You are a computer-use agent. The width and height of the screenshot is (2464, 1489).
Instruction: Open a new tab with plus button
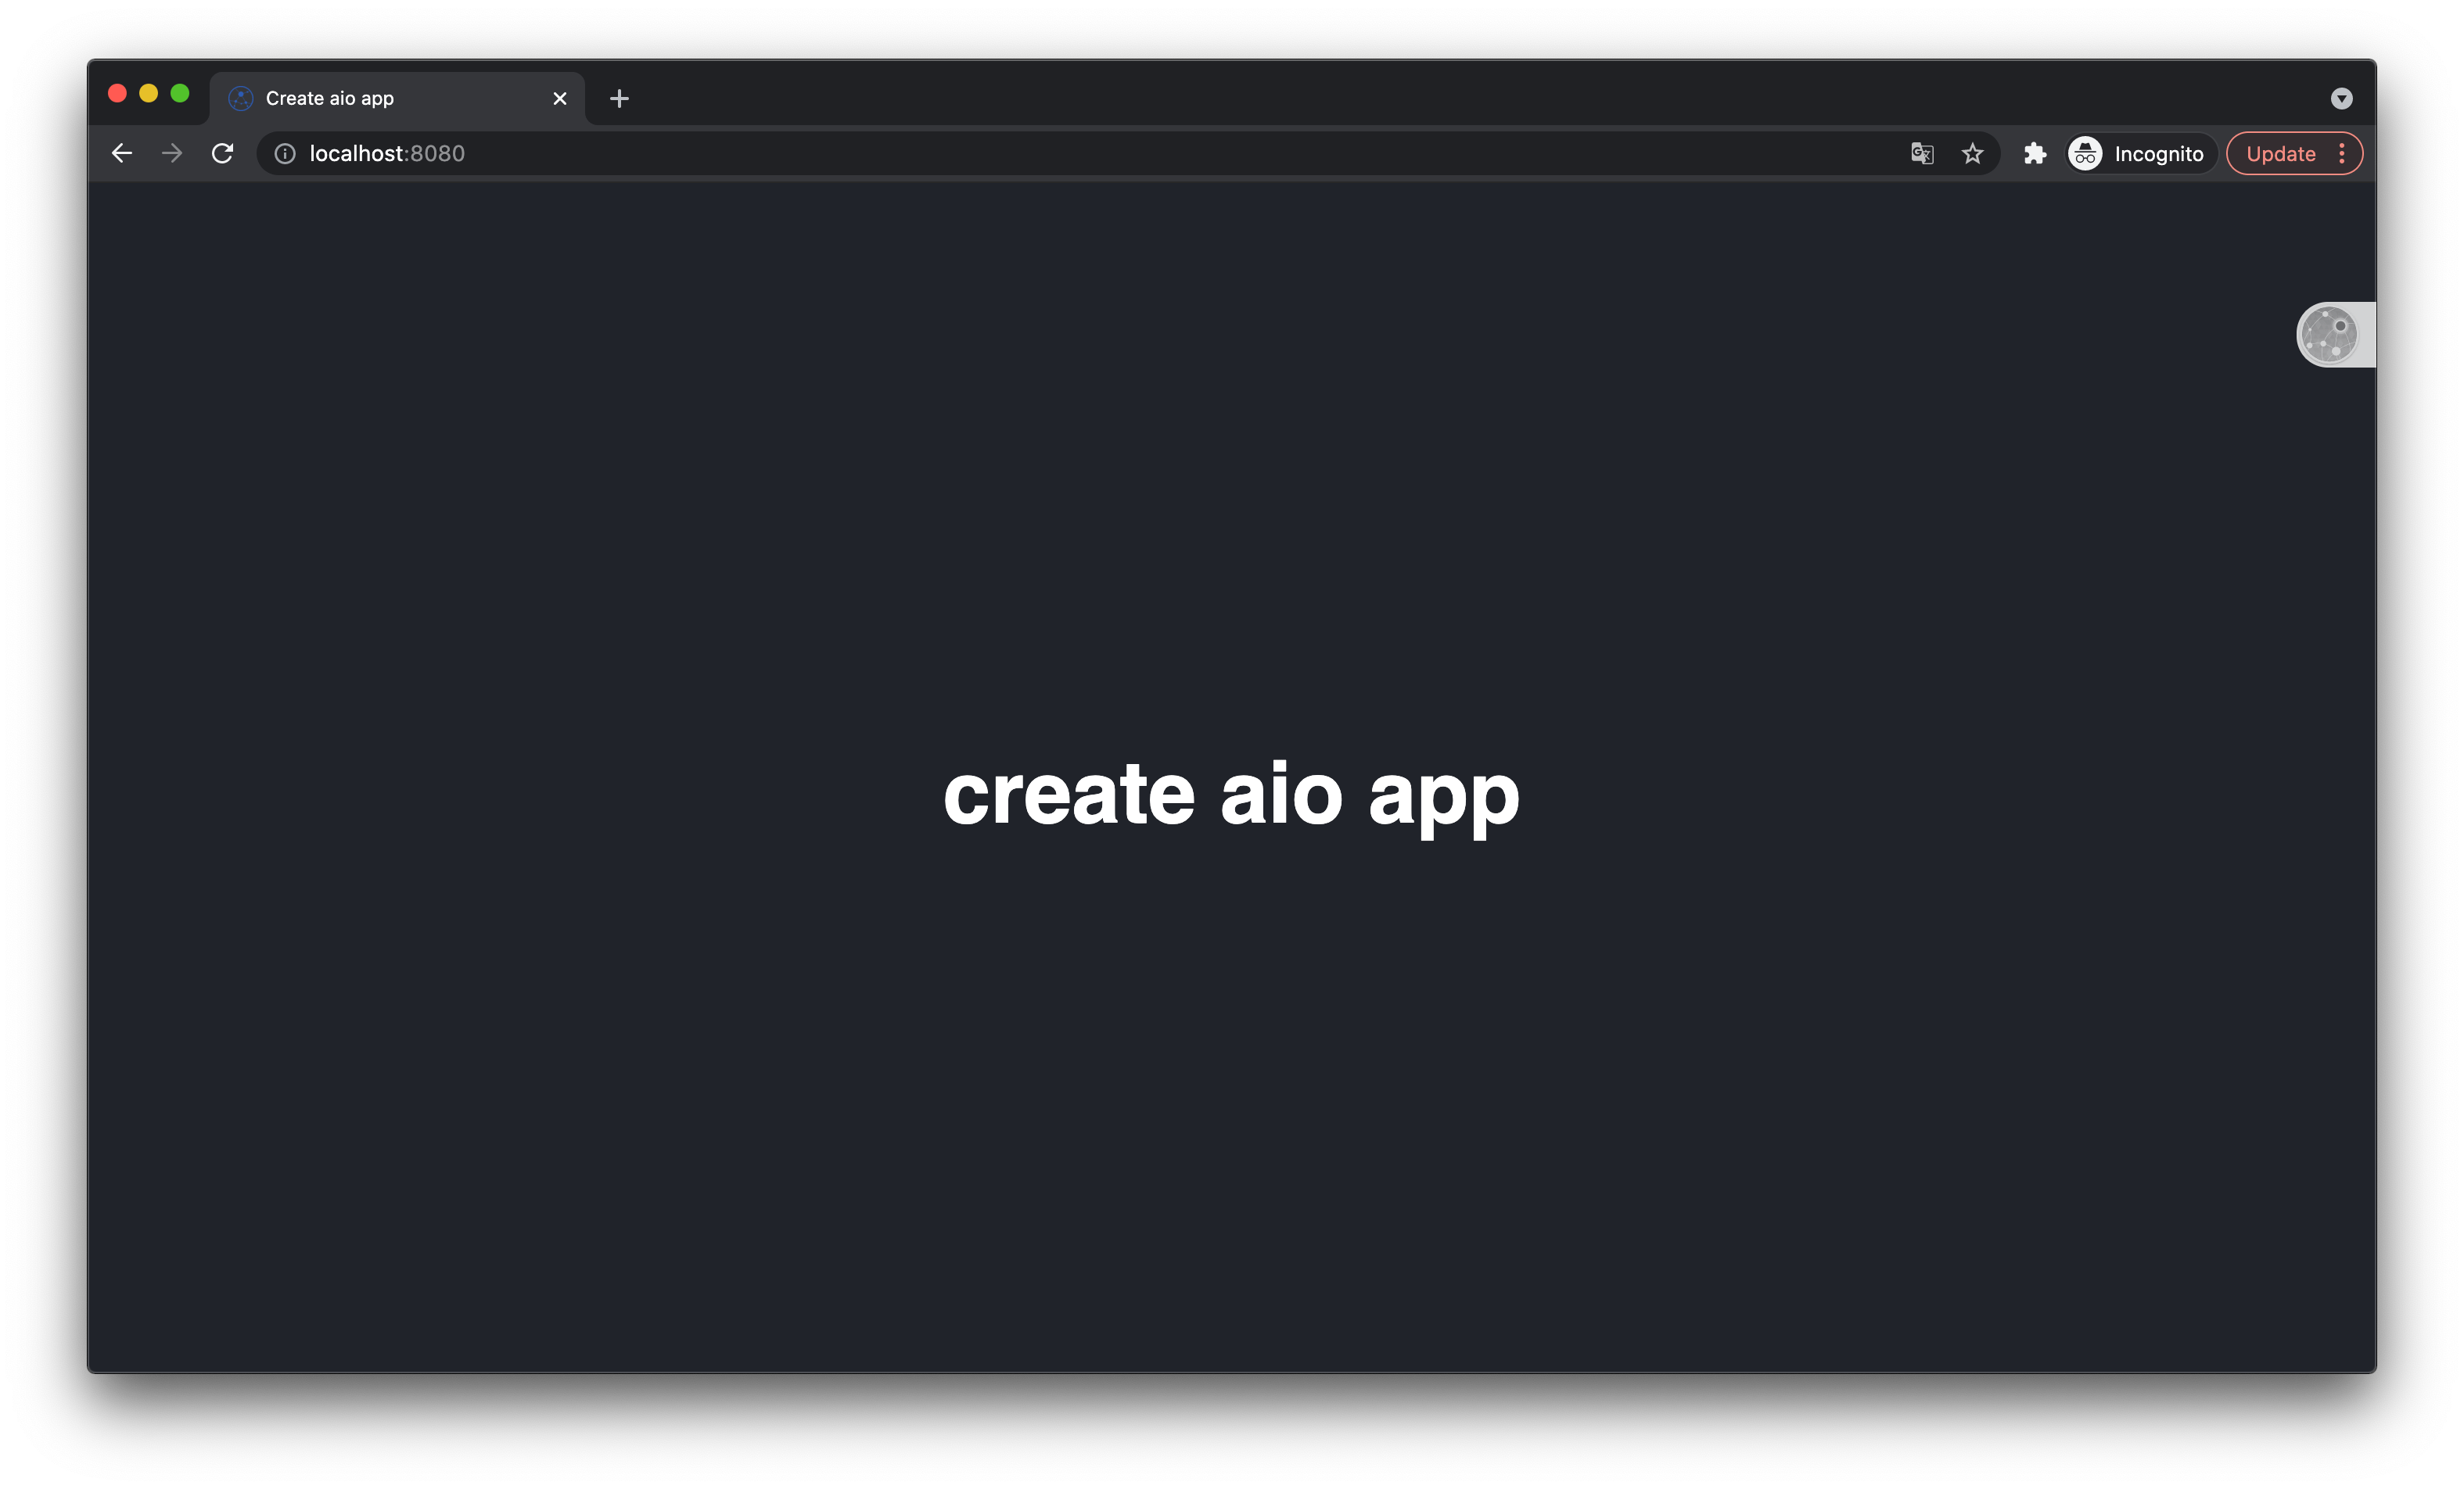619,98
